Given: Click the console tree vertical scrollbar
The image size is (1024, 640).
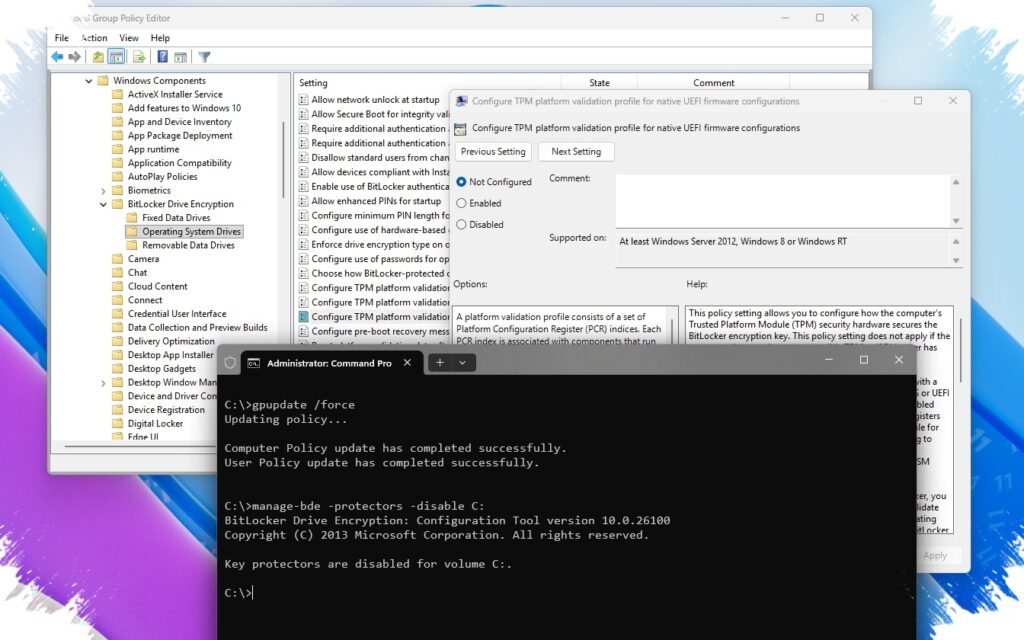Looking at the screenshot, I should point(283,160).
